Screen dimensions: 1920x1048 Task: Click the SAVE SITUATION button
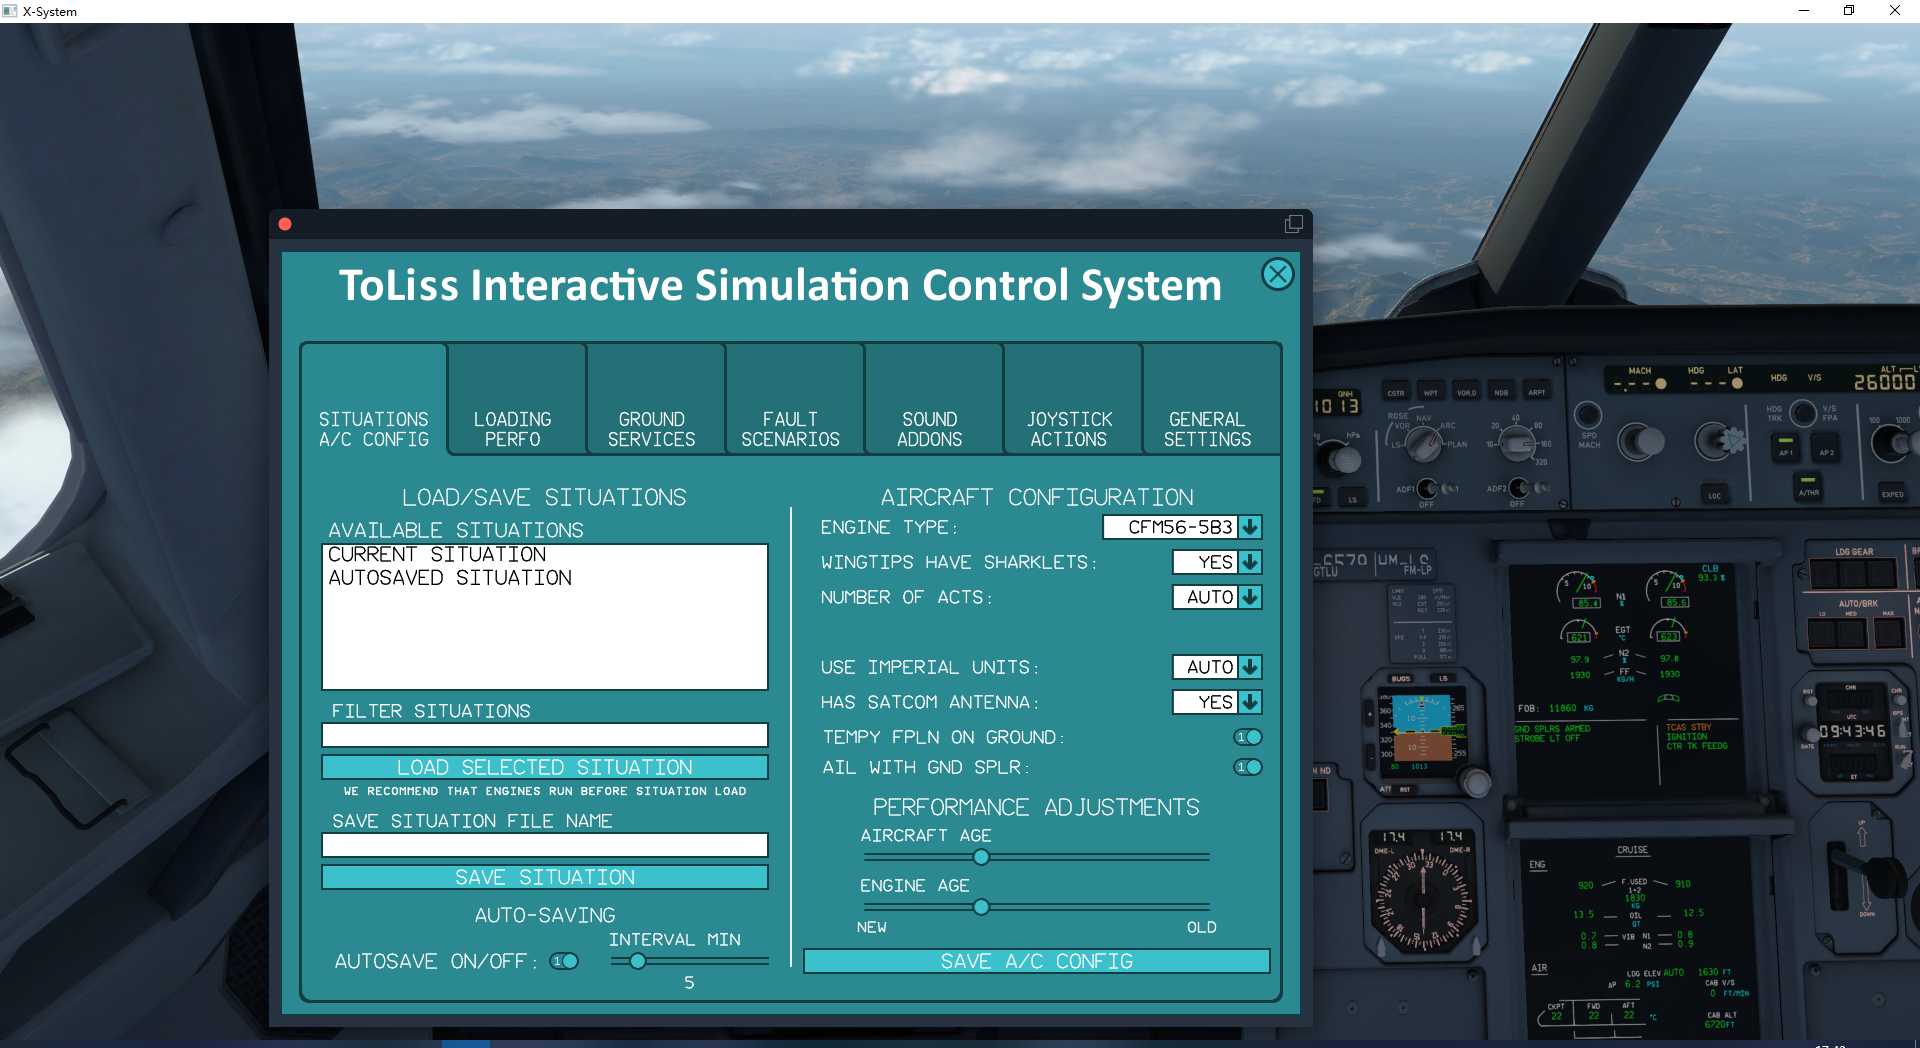[x=545, y=877]
